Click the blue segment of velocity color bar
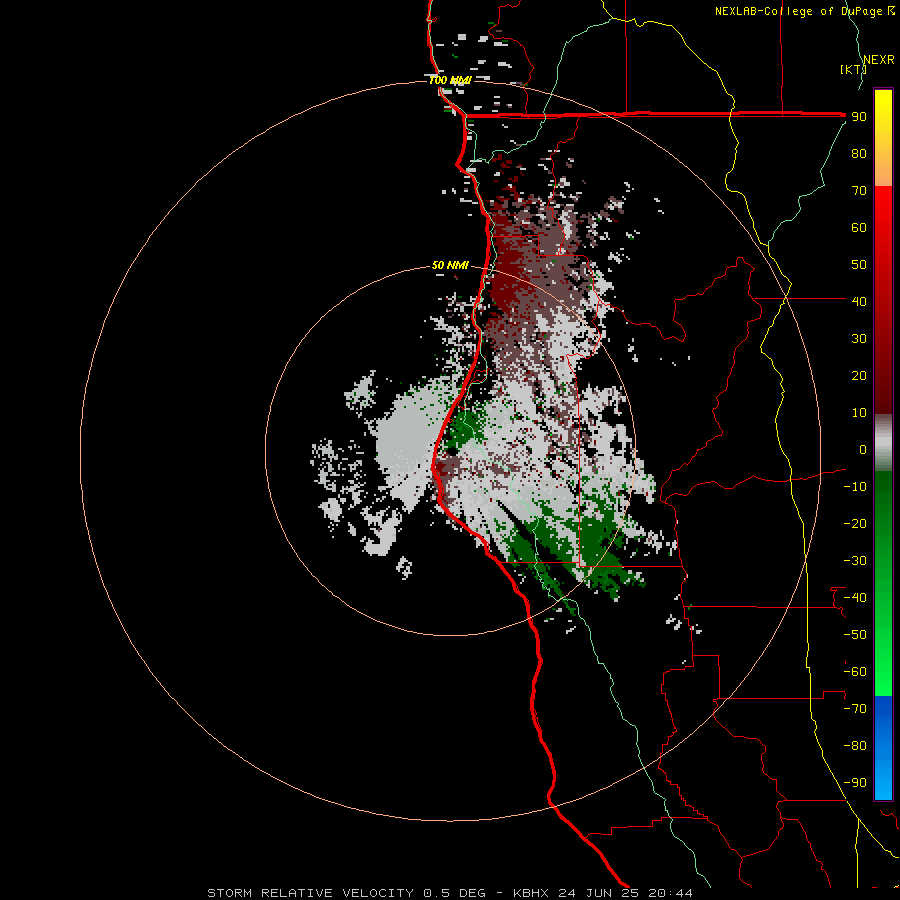Viewport: 900px width, 900px height. (x=883, y=748)
